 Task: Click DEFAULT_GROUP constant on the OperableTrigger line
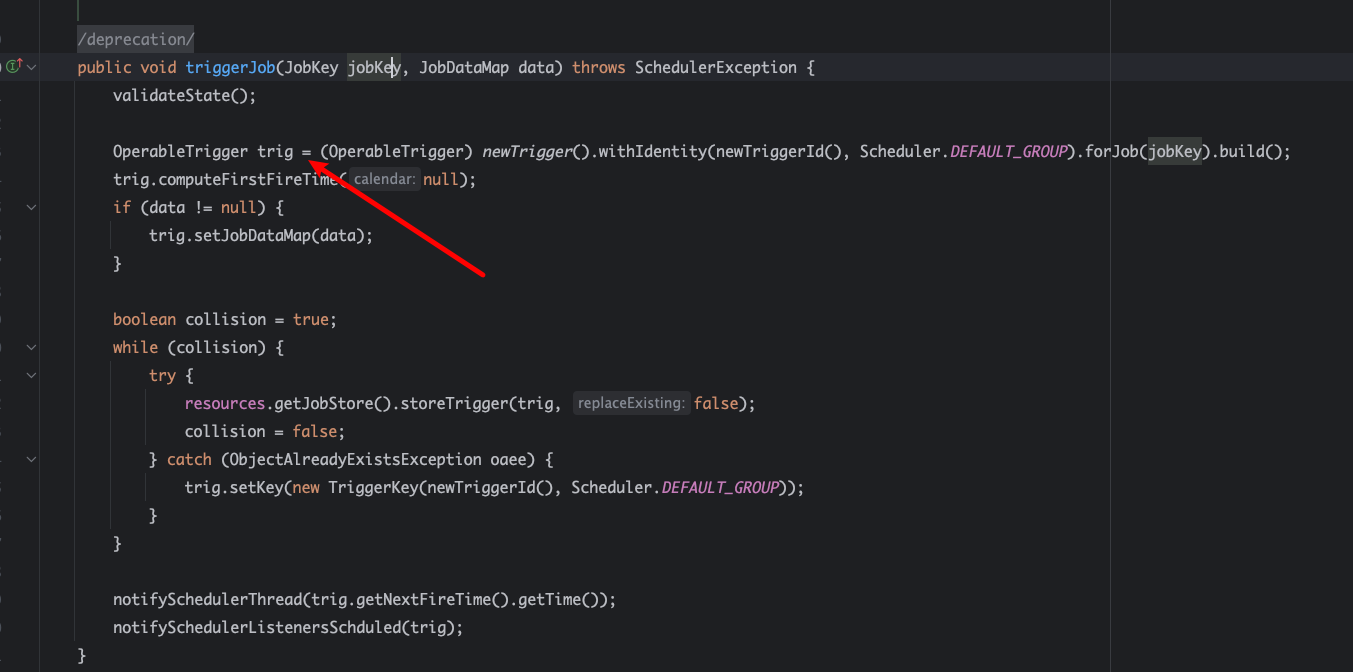[x=1007, y=152]
